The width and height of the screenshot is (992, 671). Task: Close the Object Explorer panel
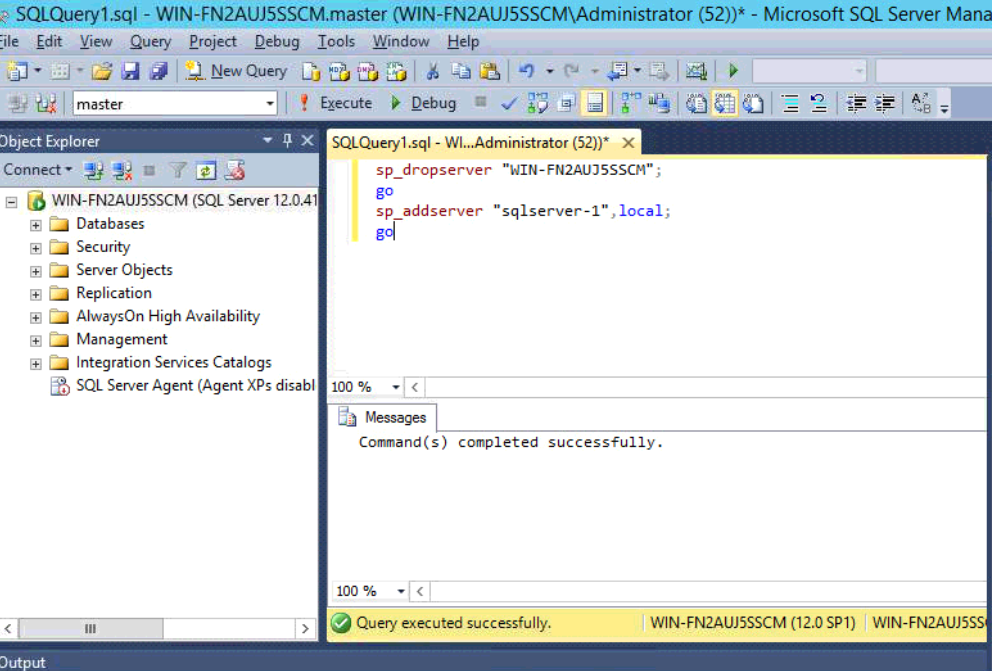coord(307,140)
